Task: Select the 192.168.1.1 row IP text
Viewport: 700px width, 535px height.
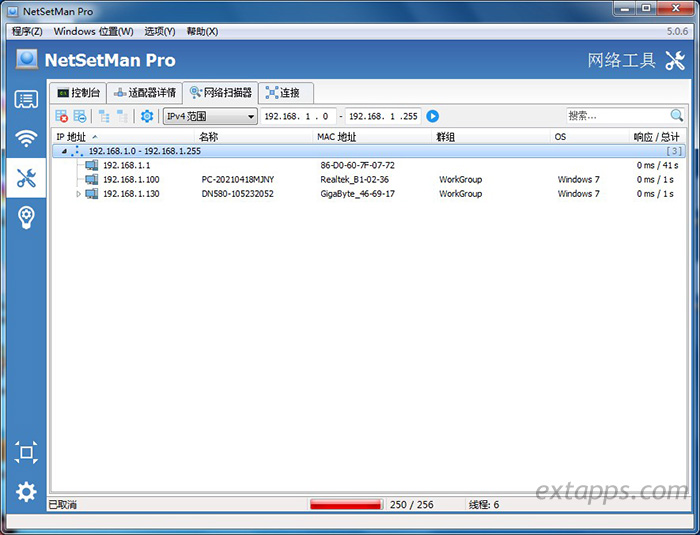Action: point(127,165)
